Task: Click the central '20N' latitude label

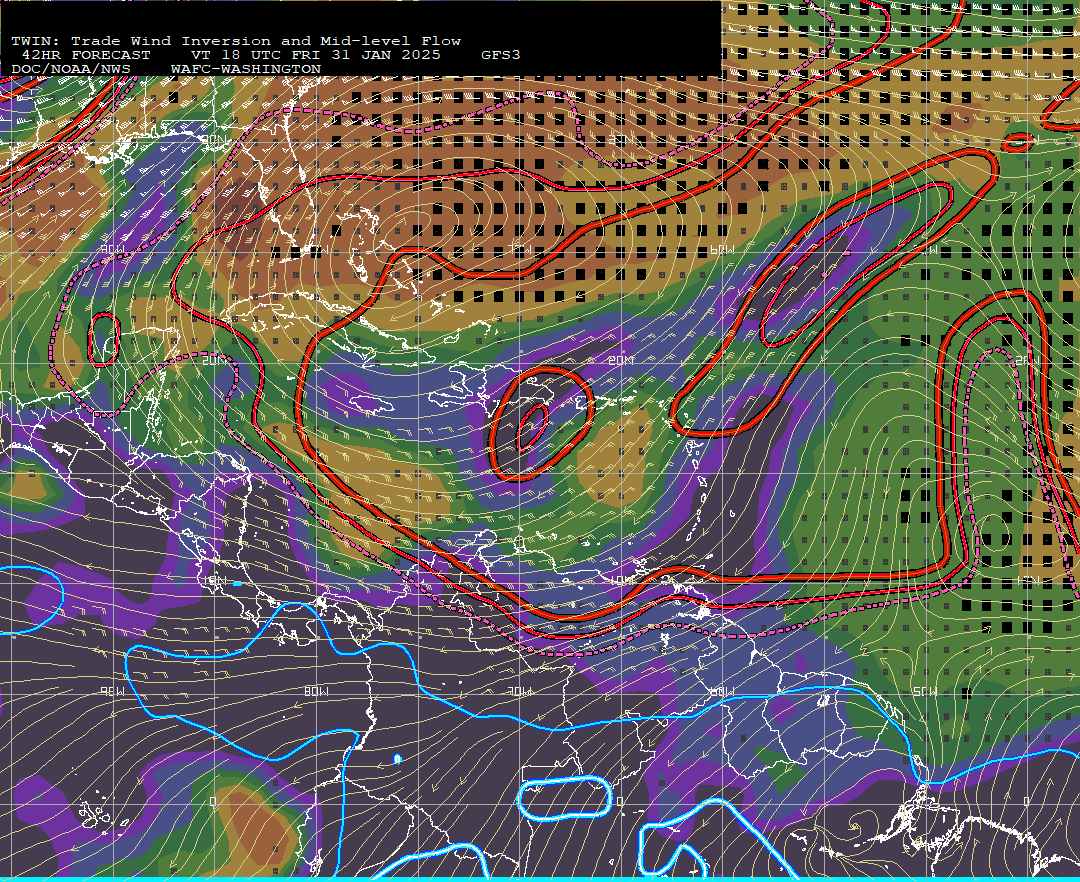Action: coord(622,360)
